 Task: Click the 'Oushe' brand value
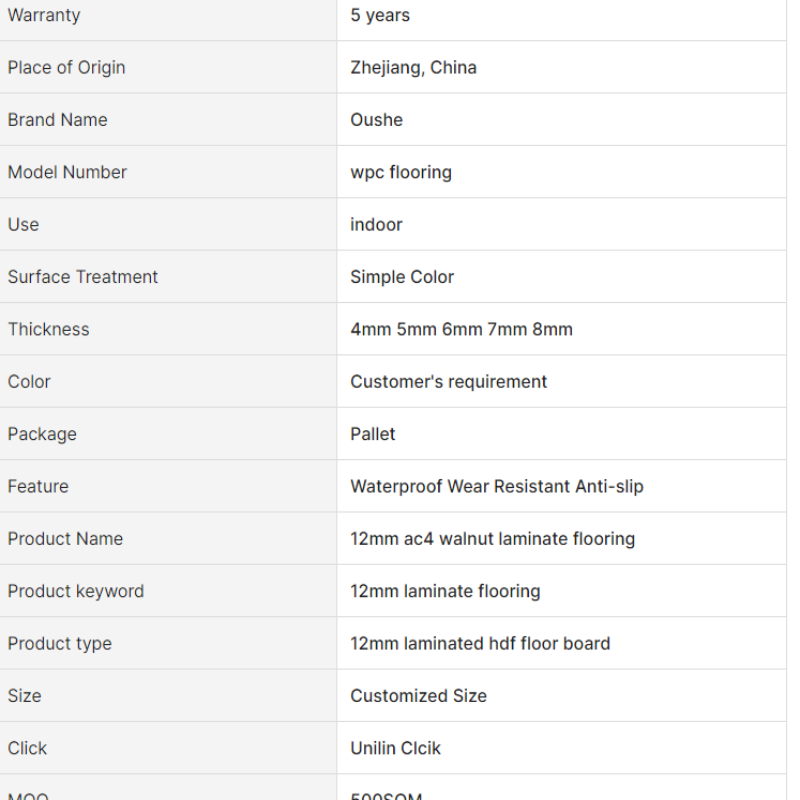tap(377, 120)
